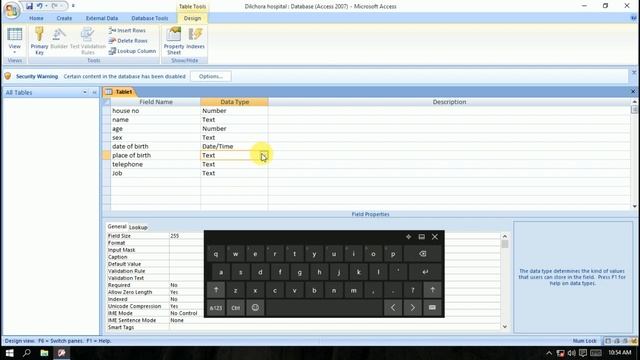Tap the letter m key
This screenshot has width=640, height=360.
click(x=353, y=290)
